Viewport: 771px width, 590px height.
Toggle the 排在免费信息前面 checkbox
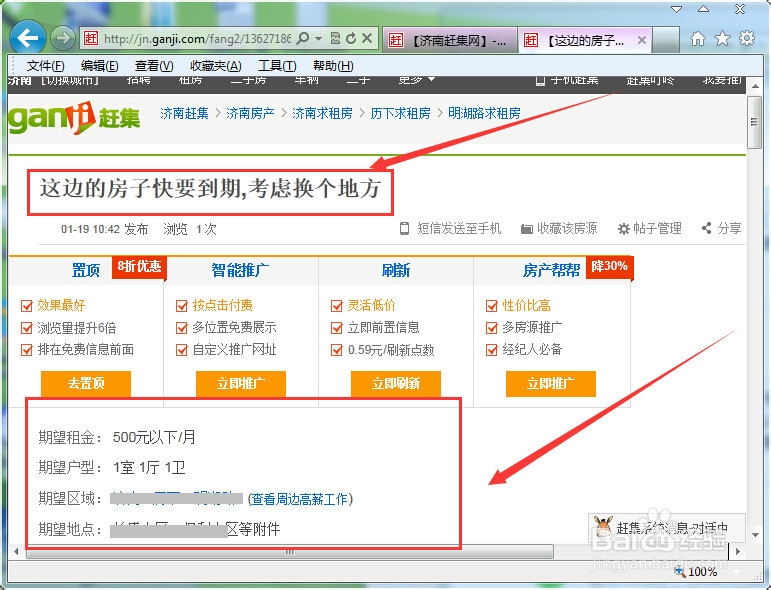point(27,350)
